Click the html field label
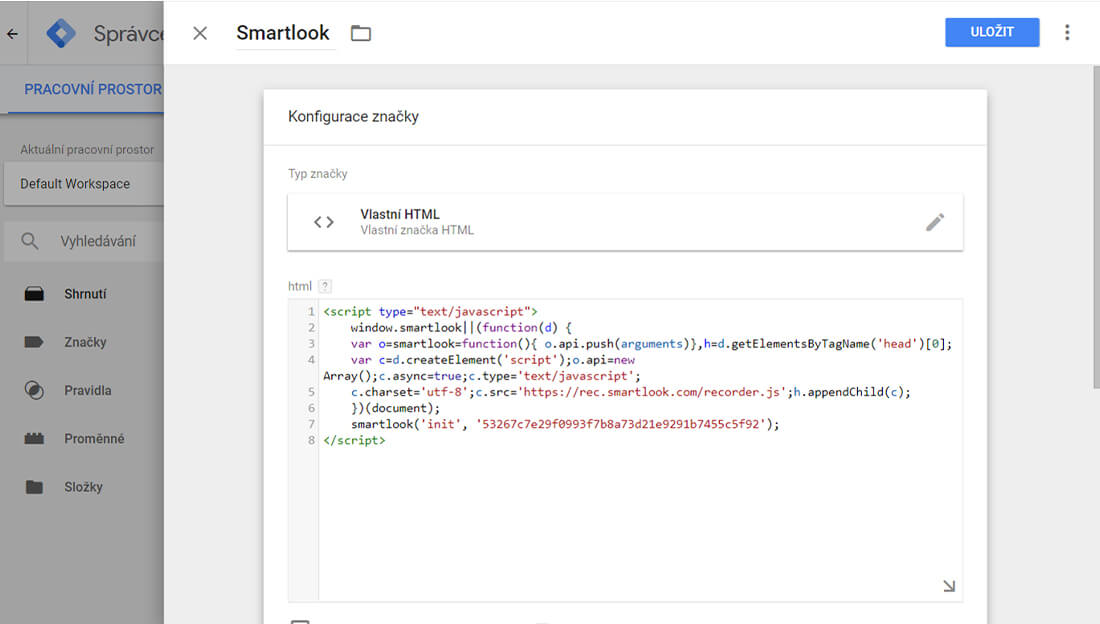 pos(300,286)
